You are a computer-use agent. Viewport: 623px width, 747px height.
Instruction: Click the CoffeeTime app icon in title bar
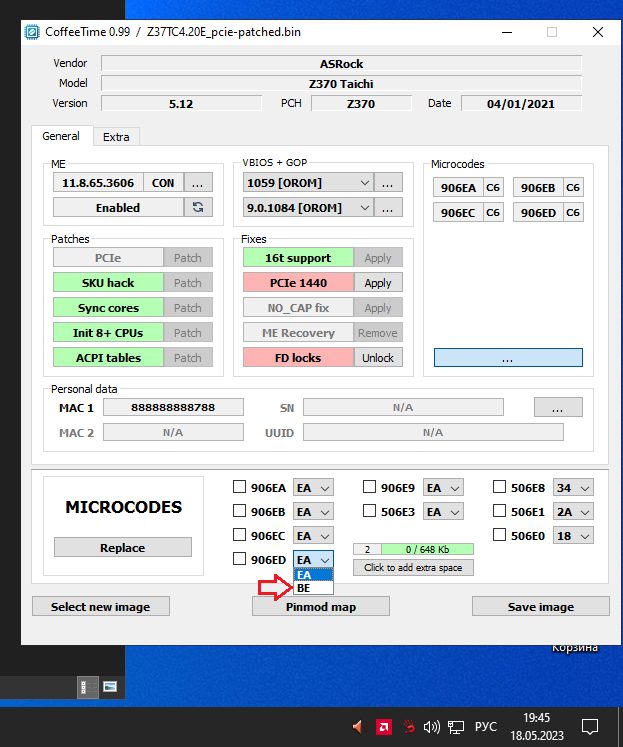[32, 32]
